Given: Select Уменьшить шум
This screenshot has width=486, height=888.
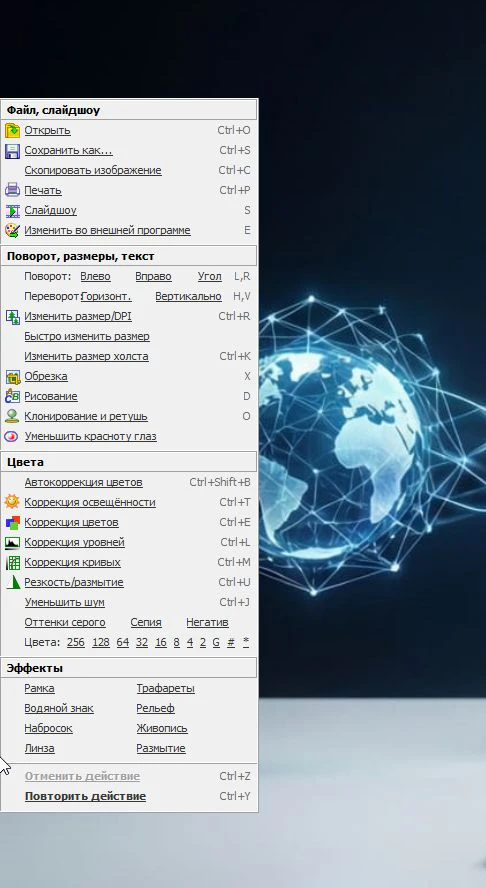Looking at the screenshot, I should pyautogui.click(x=65, y=603).
